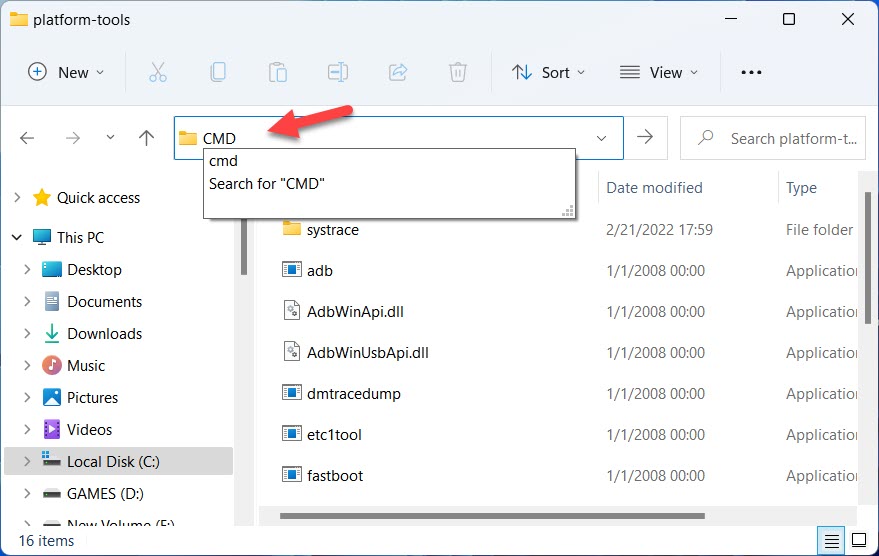
Task: Select the etc1tool application icon
Action: point(292,433)
